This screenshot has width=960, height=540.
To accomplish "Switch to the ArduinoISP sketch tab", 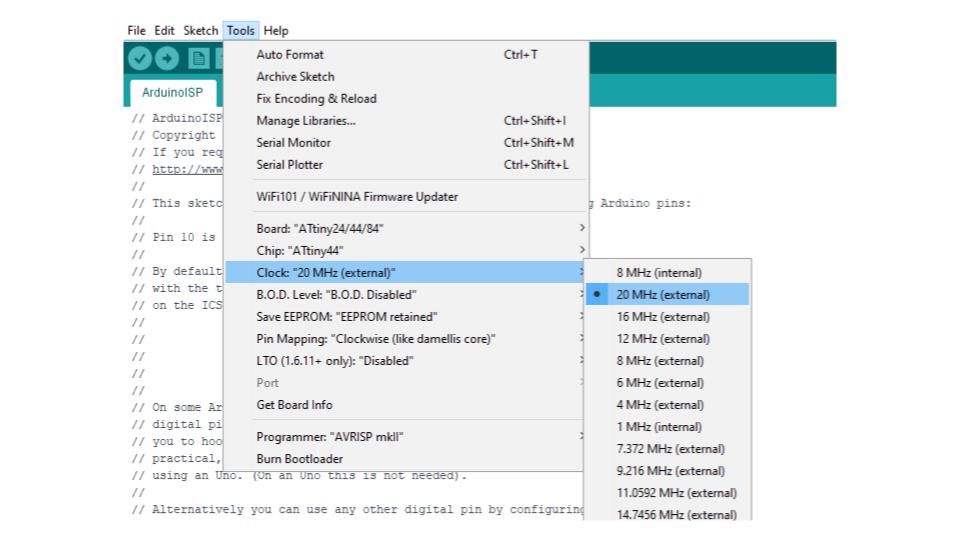I will click(x=172, y=92).
